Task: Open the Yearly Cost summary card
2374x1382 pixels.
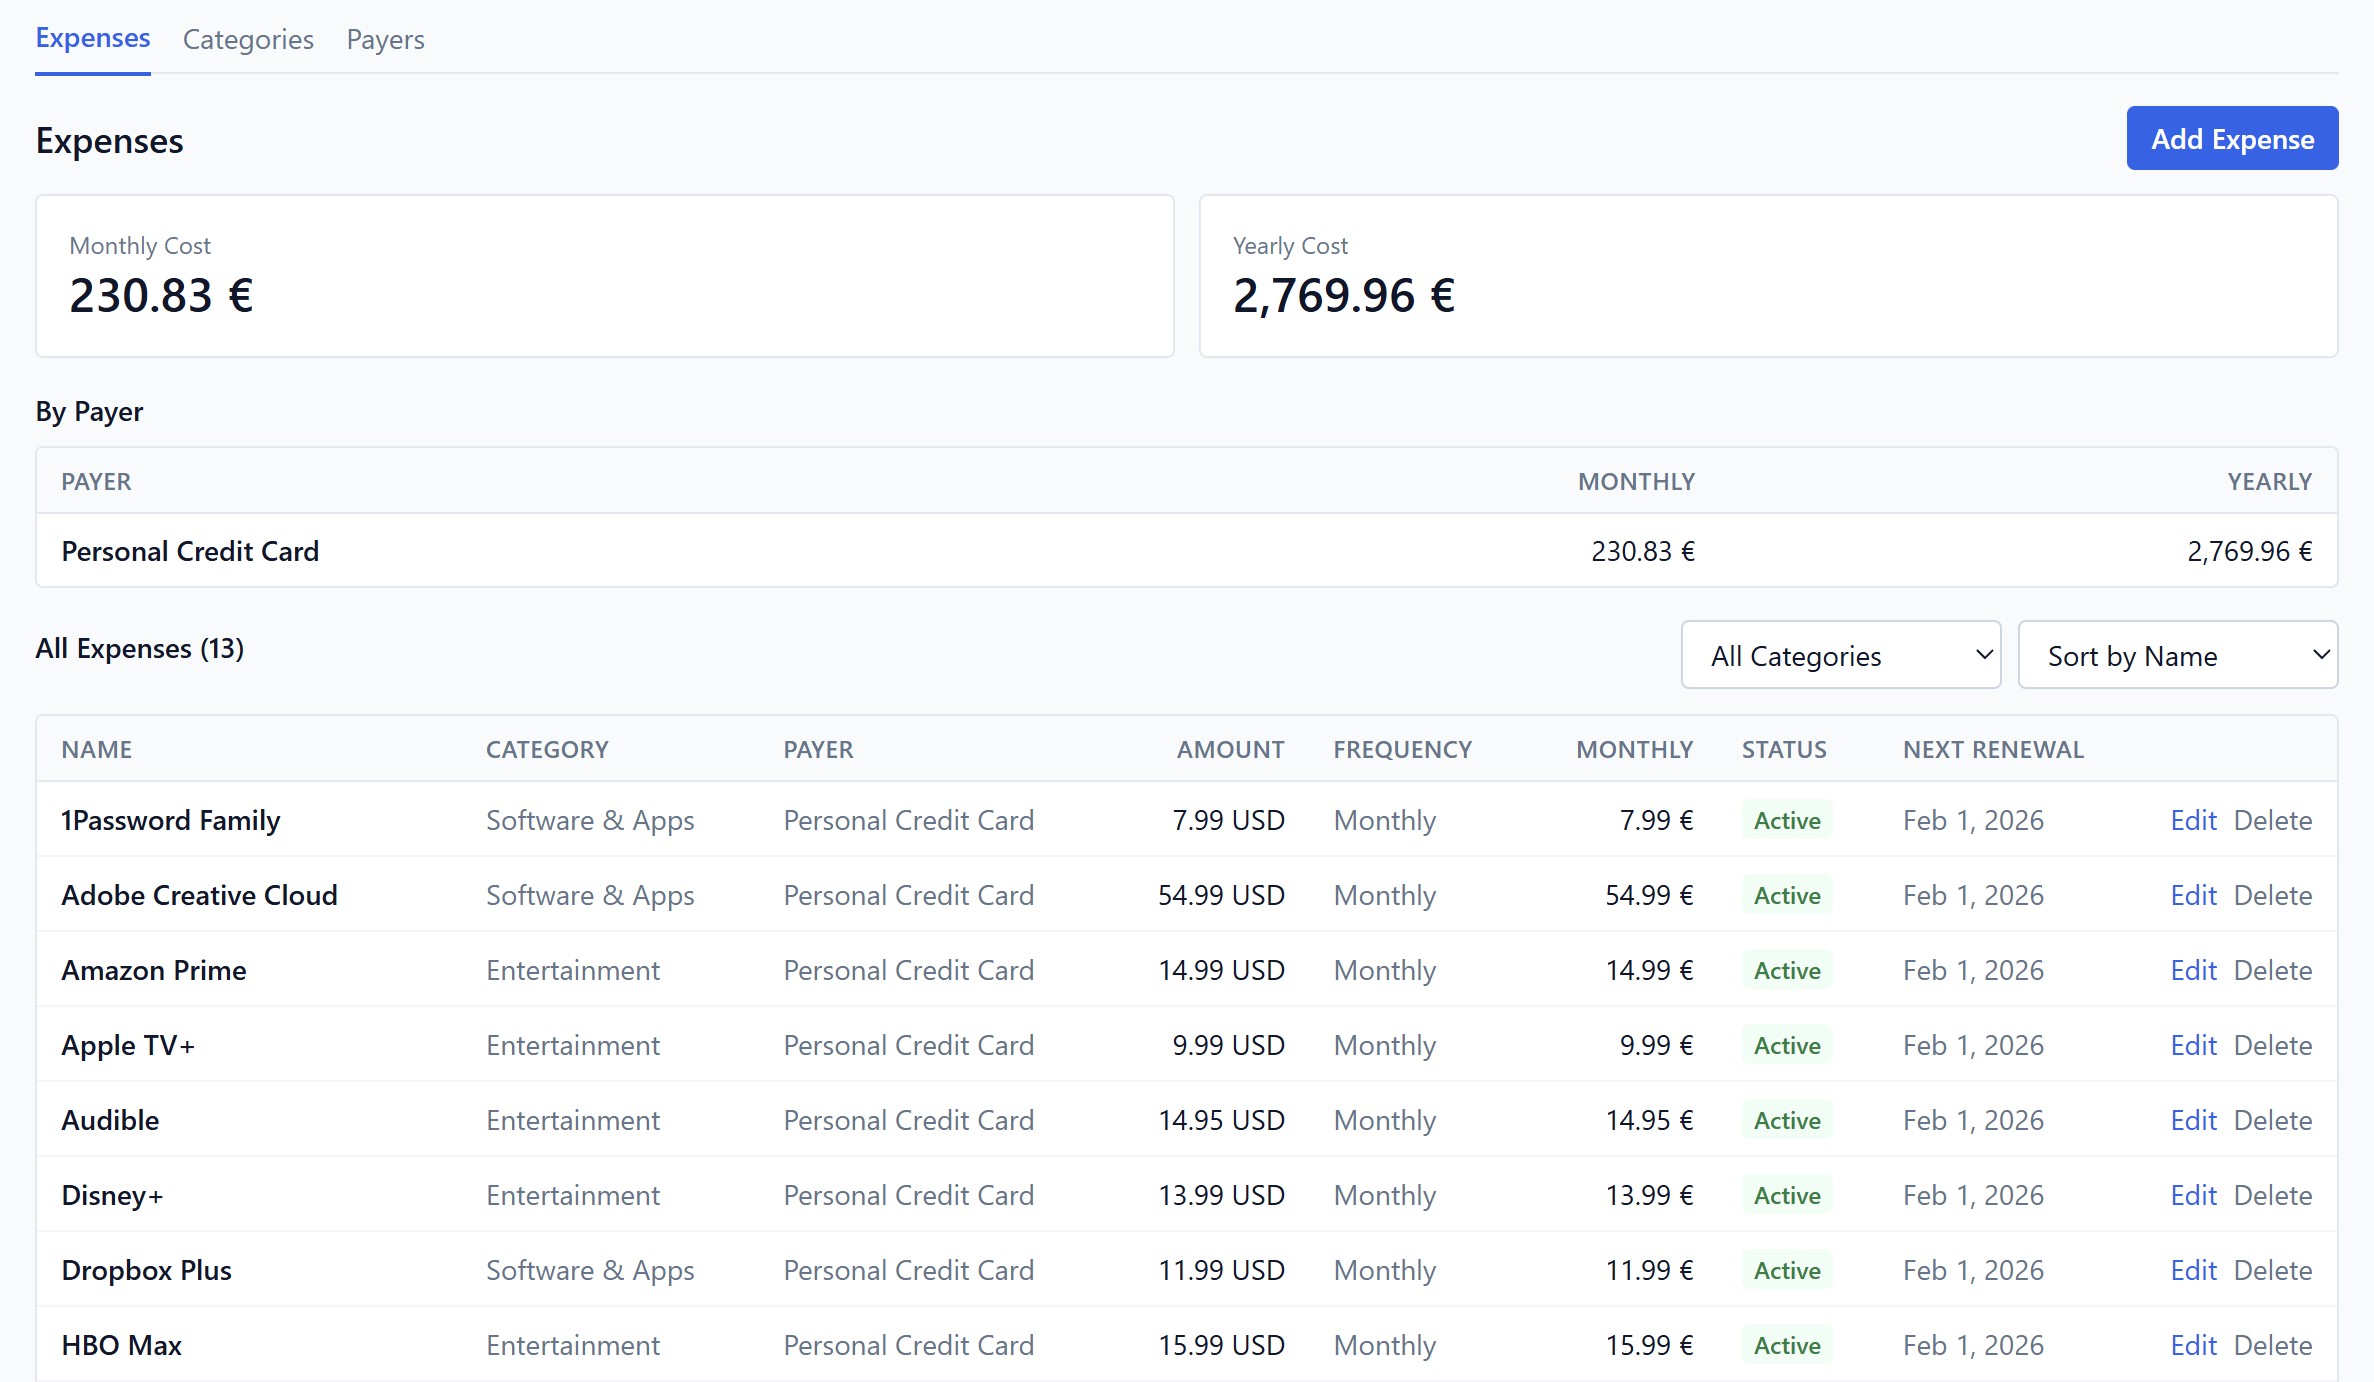Action: [x=1768, y=276]
